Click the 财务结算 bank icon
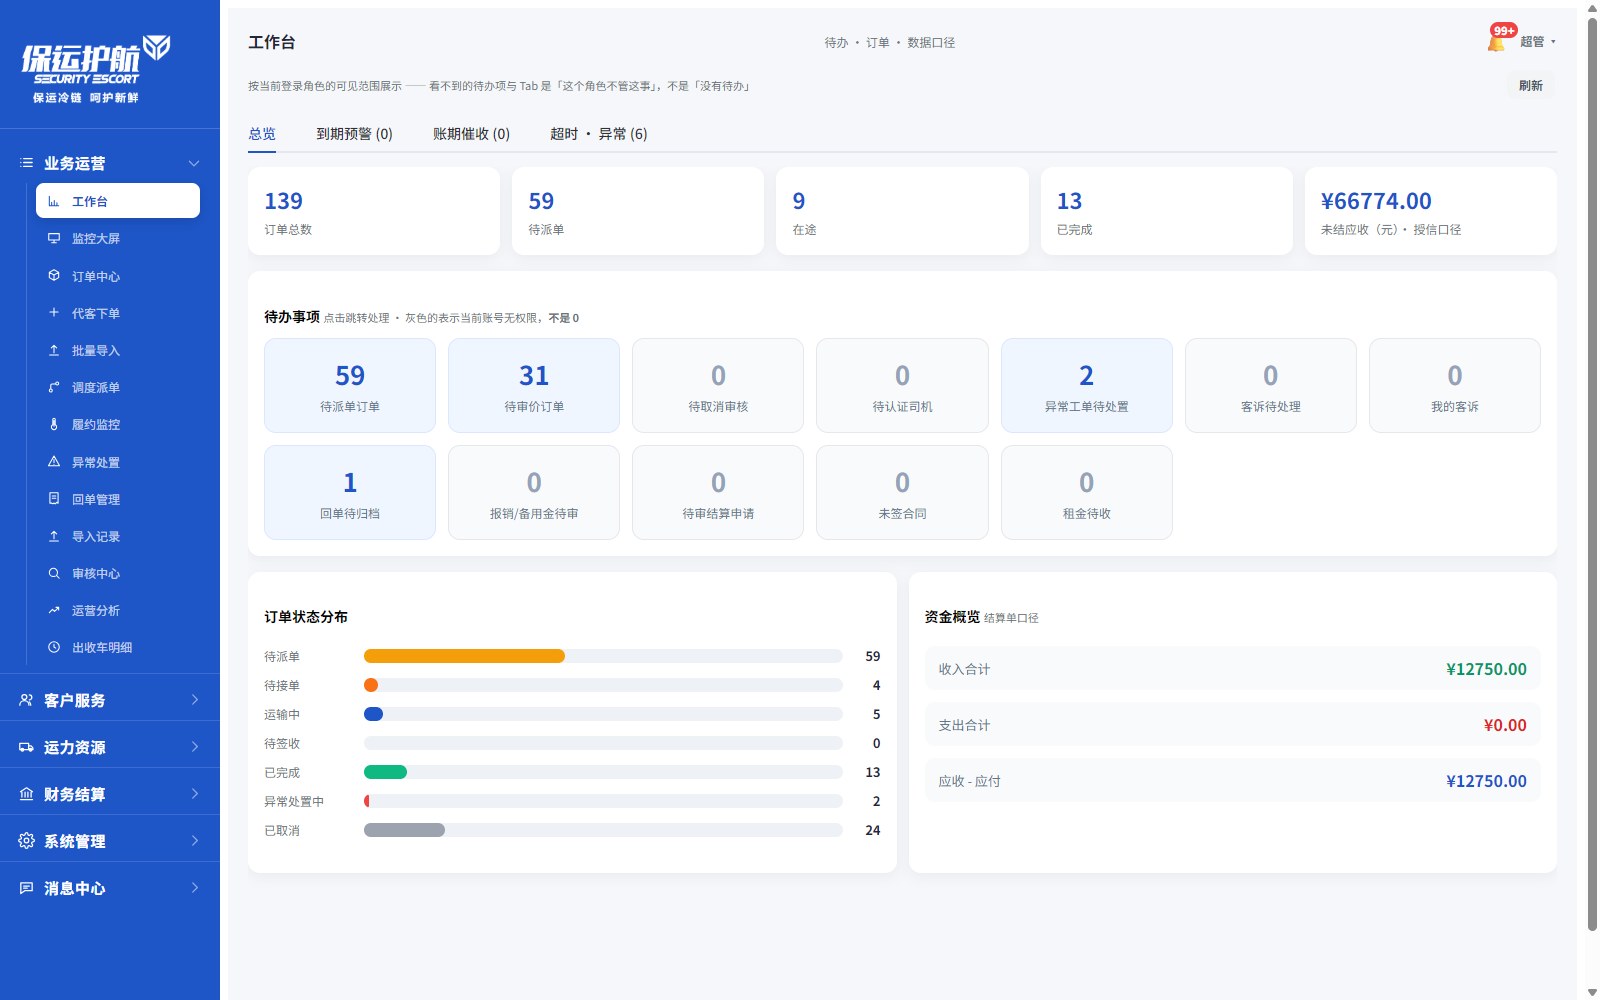The width and height of the screenshot is (1600, 1000). pos(26,794)
